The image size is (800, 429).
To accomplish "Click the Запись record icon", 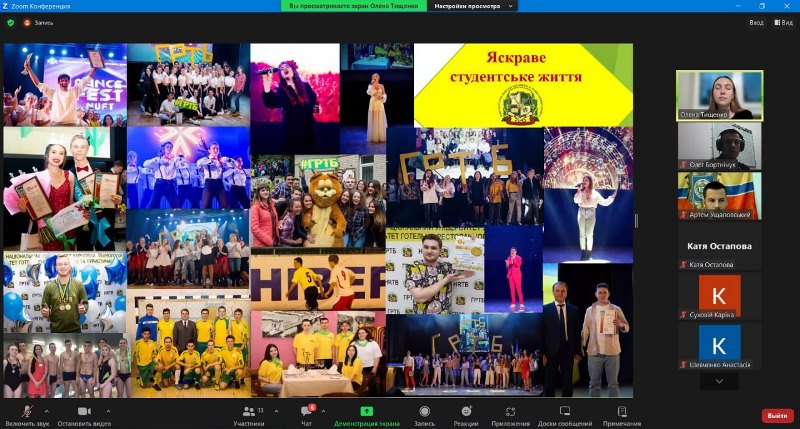I will click(424, 412).
